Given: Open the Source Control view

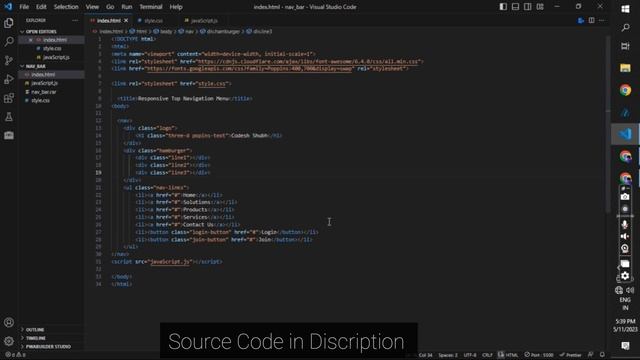Looking at the screenshot, I should [9, 60].
